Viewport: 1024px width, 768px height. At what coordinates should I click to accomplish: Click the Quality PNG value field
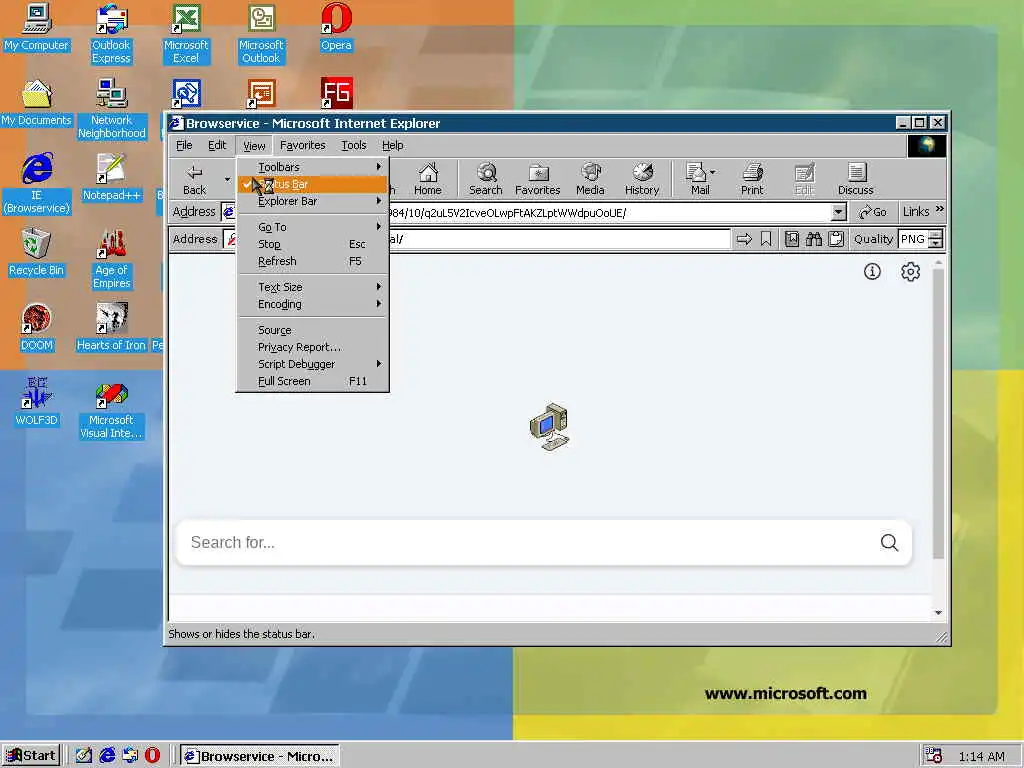point(914,239)
